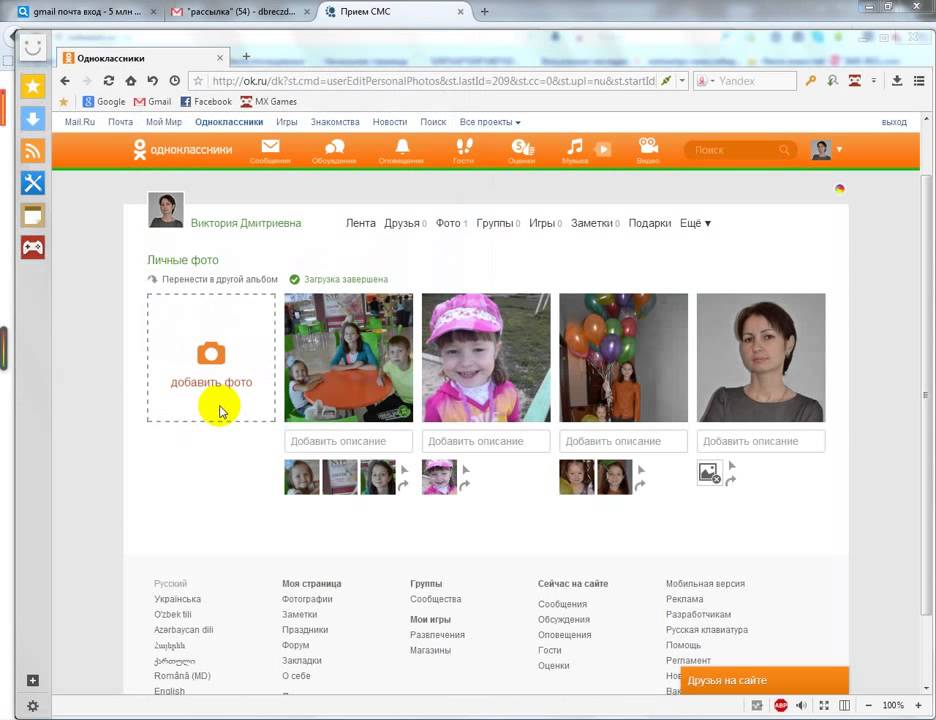Reload the page with the refresh icon
Image resolution: width=936 pixels, height=720 pixels.
point(109,81)
